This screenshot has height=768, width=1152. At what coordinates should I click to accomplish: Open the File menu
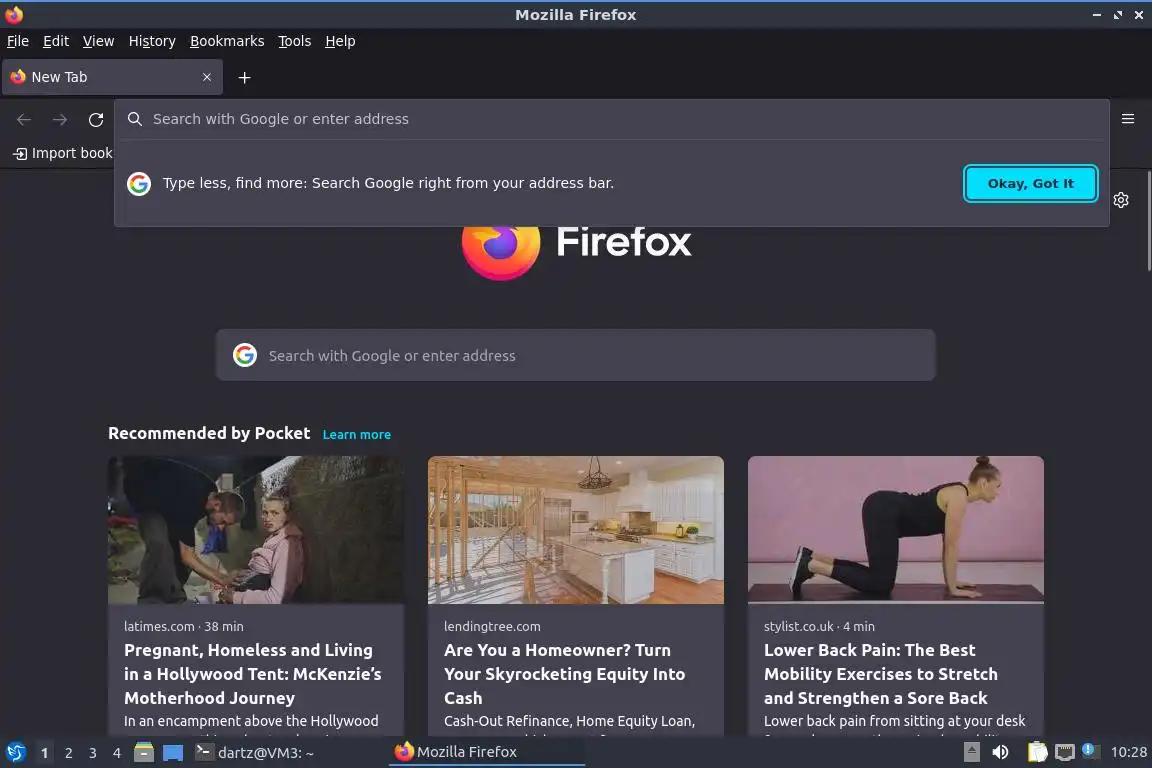(18, 41)
